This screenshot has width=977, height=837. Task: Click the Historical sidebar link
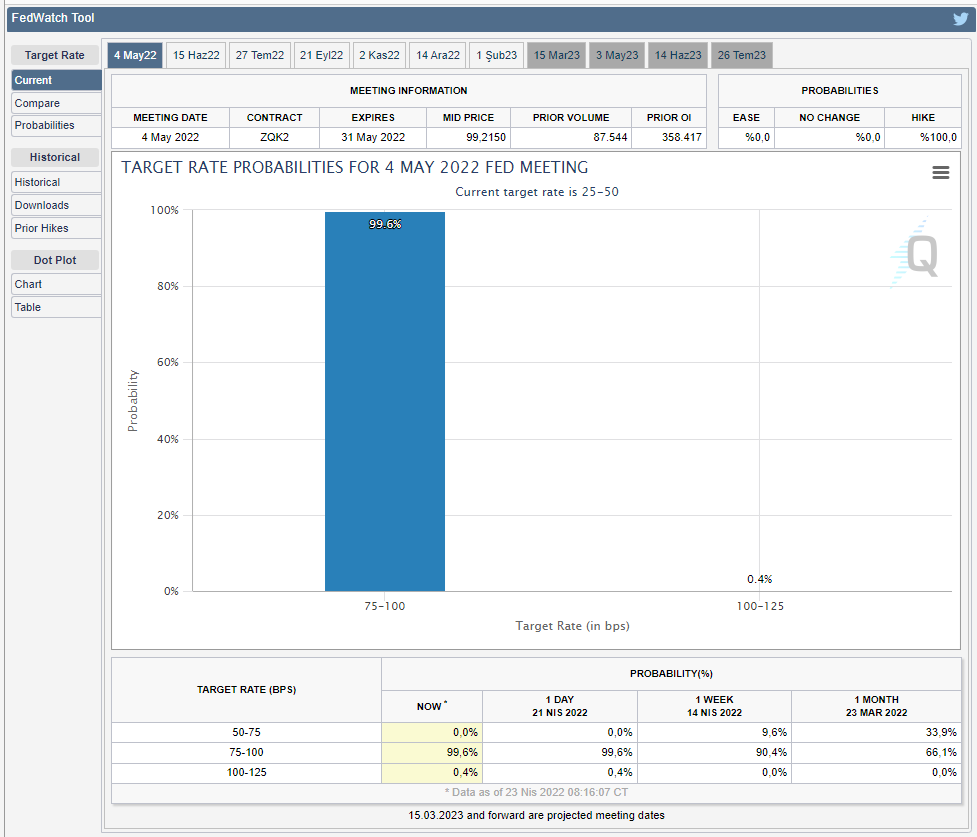56,183
